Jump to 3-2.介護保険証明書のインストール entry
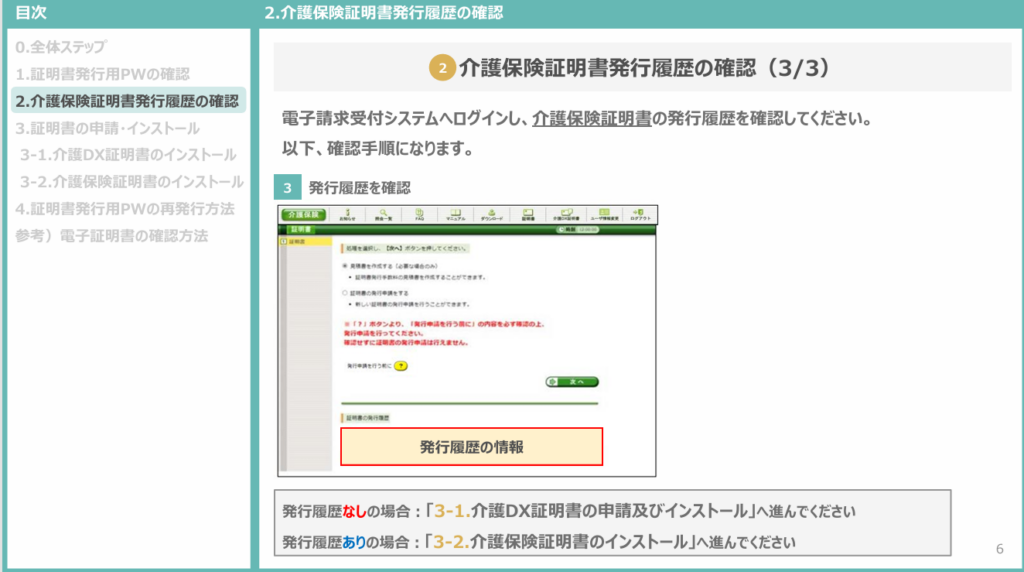The height and width of the screenshot is (572, 1024). pyautogui.click(x=132, y=182)
